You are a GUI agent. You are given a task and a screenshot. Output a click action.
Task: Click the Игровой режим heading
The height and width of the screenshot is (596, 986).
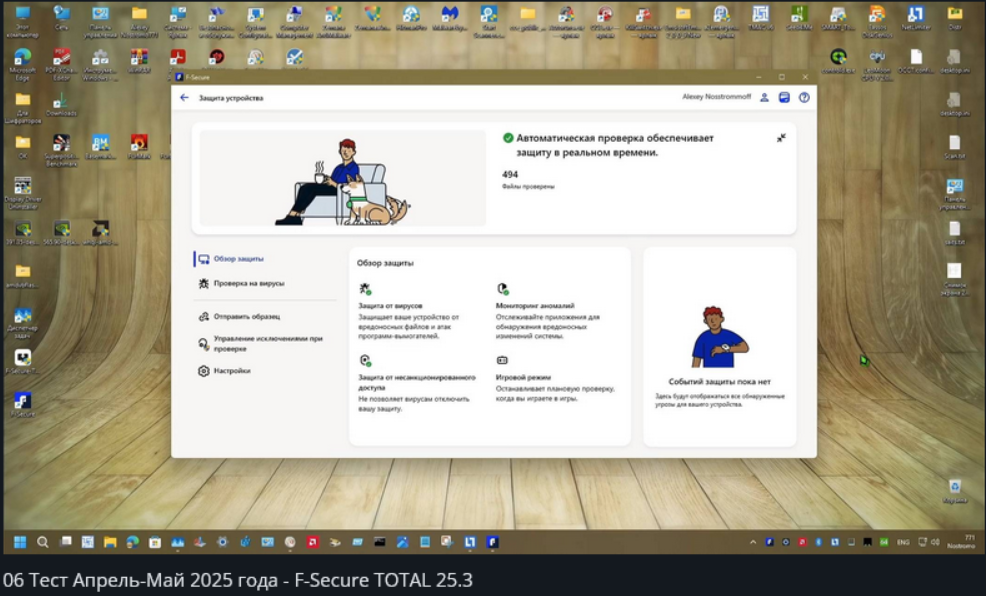[523, 377]
